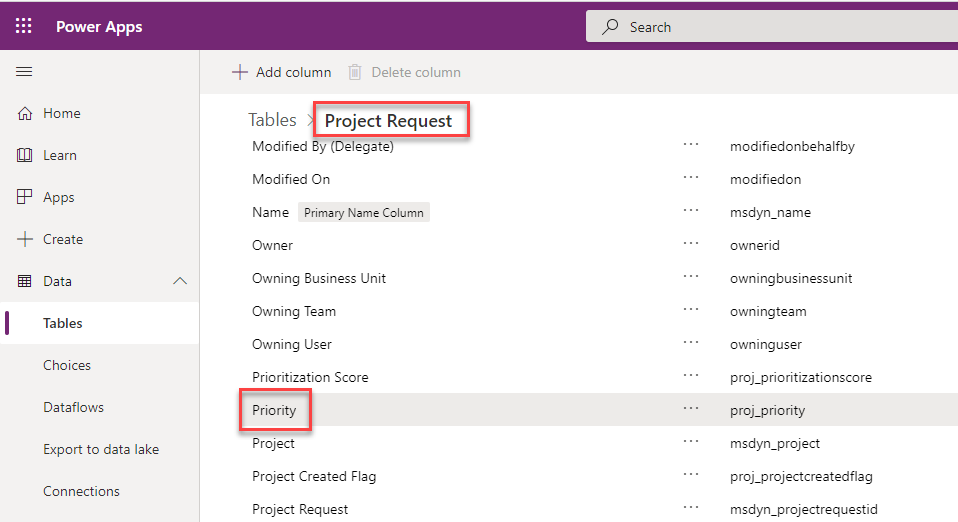
Task: Open ellipsis menu for Prioritization Score
Action: pos(691,377)
